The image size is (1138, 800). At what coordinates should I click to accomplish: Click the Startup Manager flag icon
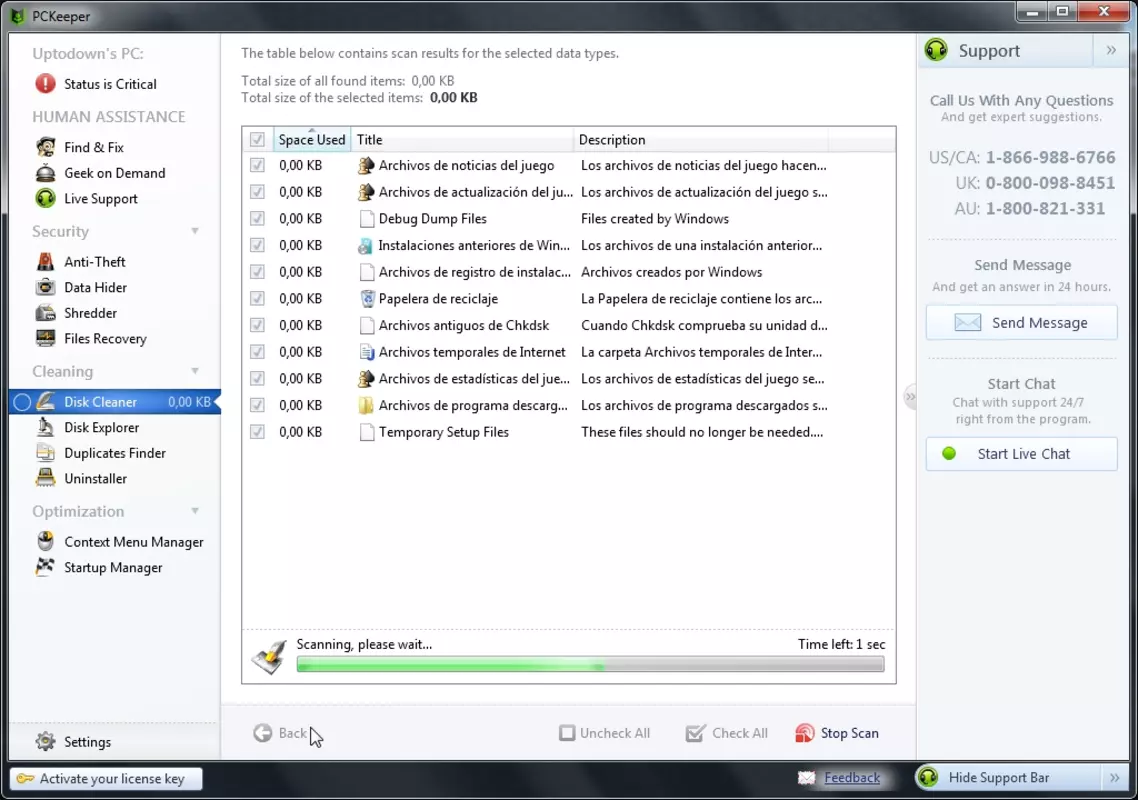pos(46,567)
